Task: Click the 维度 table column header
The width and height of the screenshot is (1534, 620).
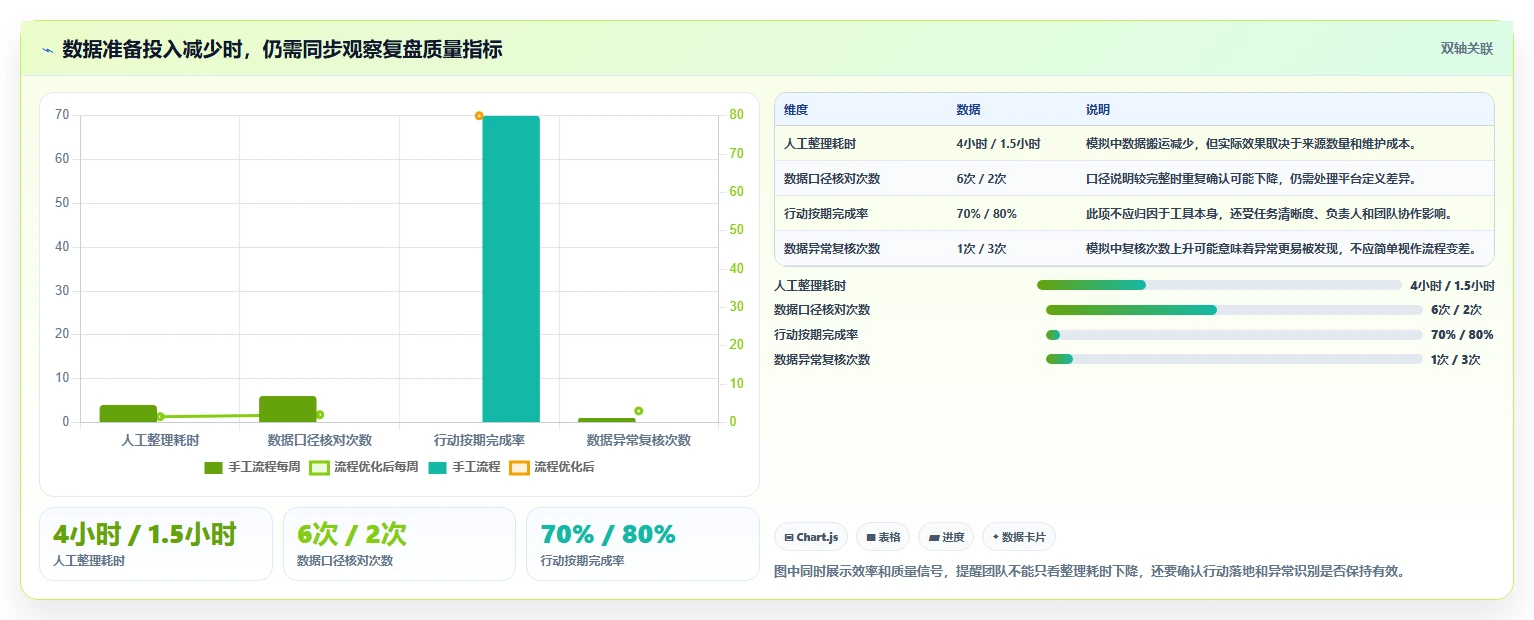Action: click(x=796, y=110)
